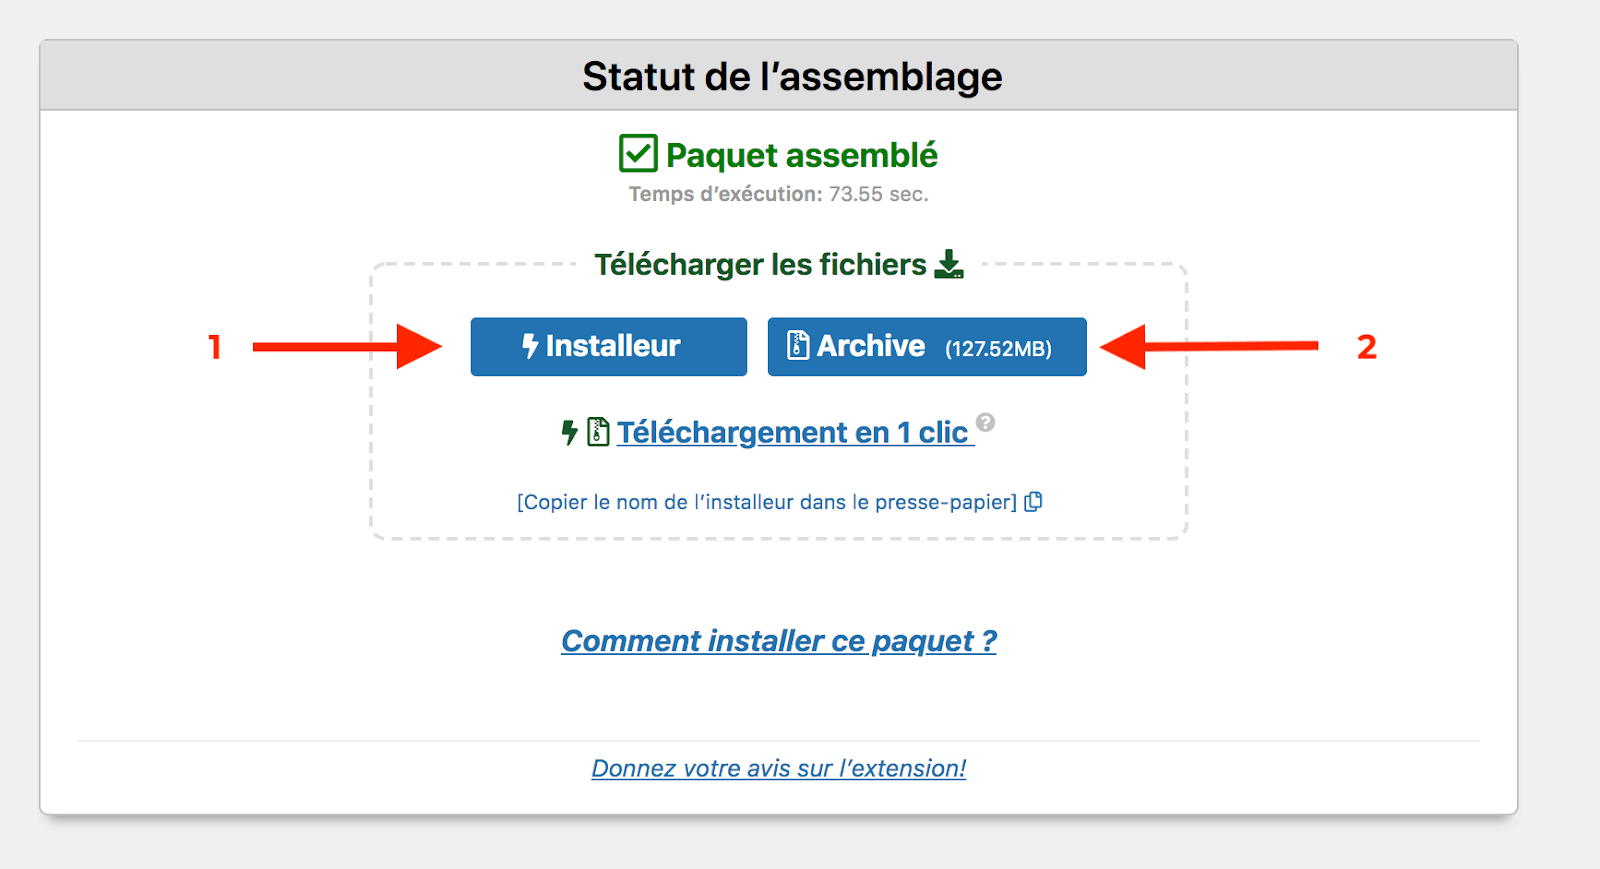Download the Archive package file
The width and height of the screenshot is (1600, 869).
coord(927,347)
